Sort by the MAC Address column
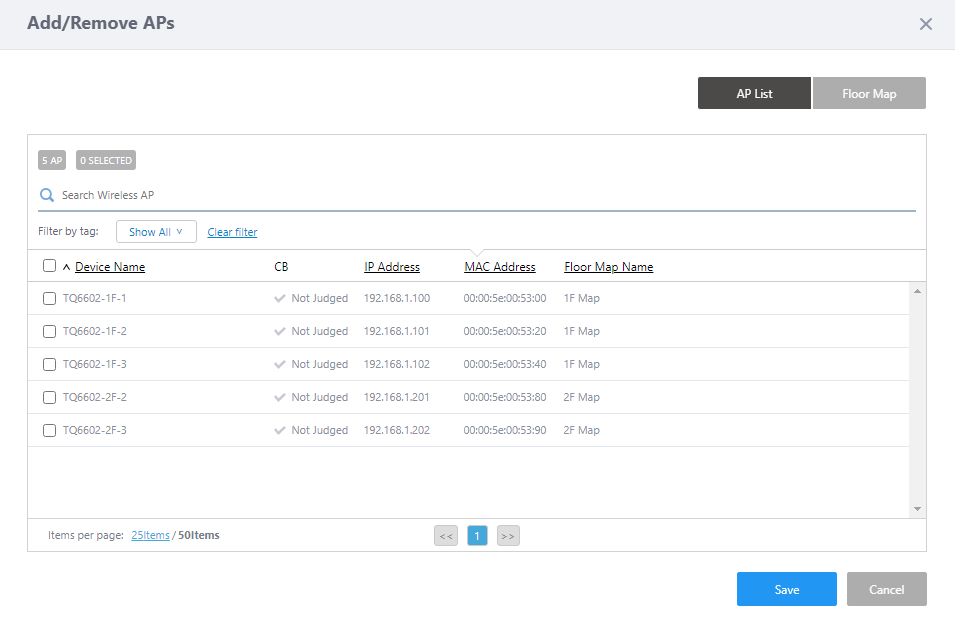This screenshot has width=955, height=622. point(500,267)
